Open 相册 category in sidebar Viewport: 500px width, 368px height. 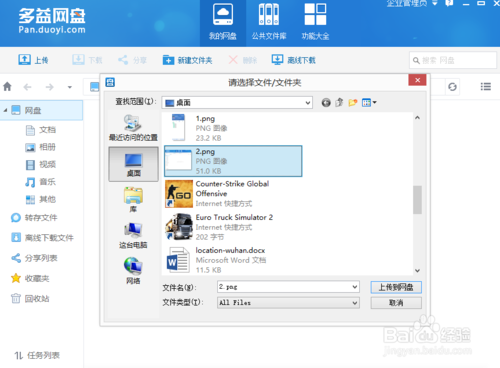point(41,147)
